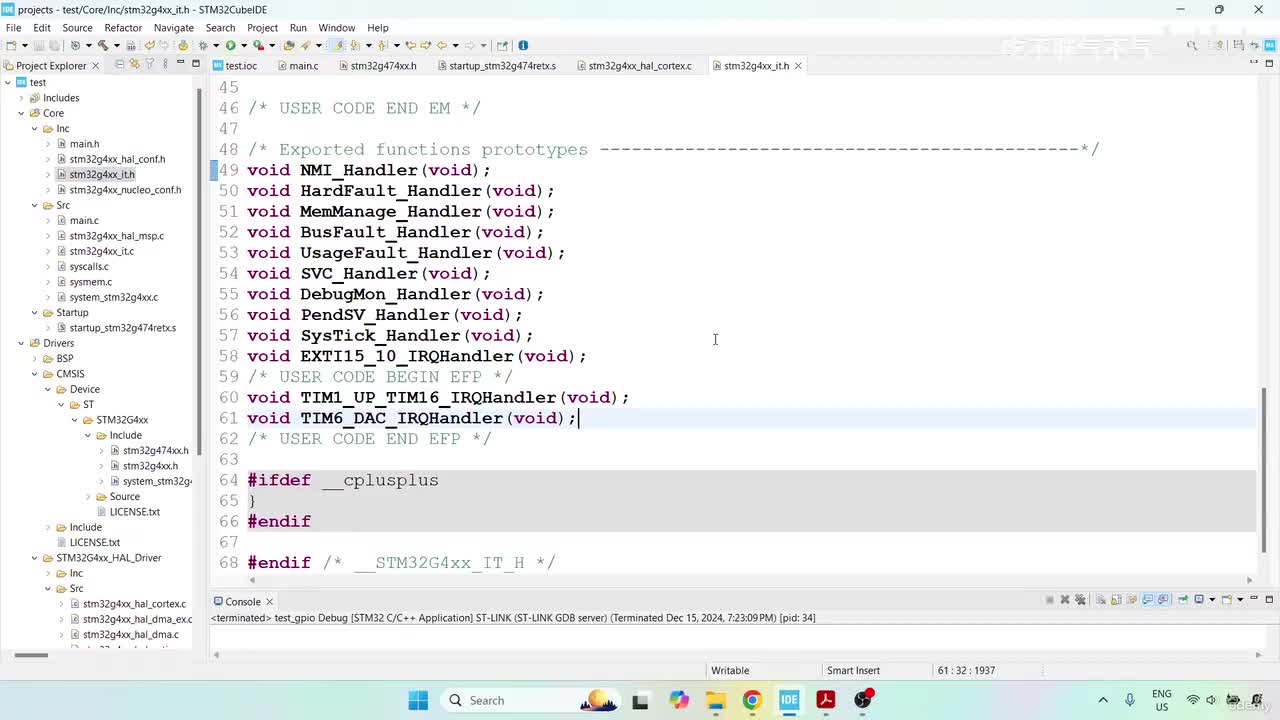Click the Writable status bar field
The width and height of the screenshot is (1280, 720).
click(730, 670)
